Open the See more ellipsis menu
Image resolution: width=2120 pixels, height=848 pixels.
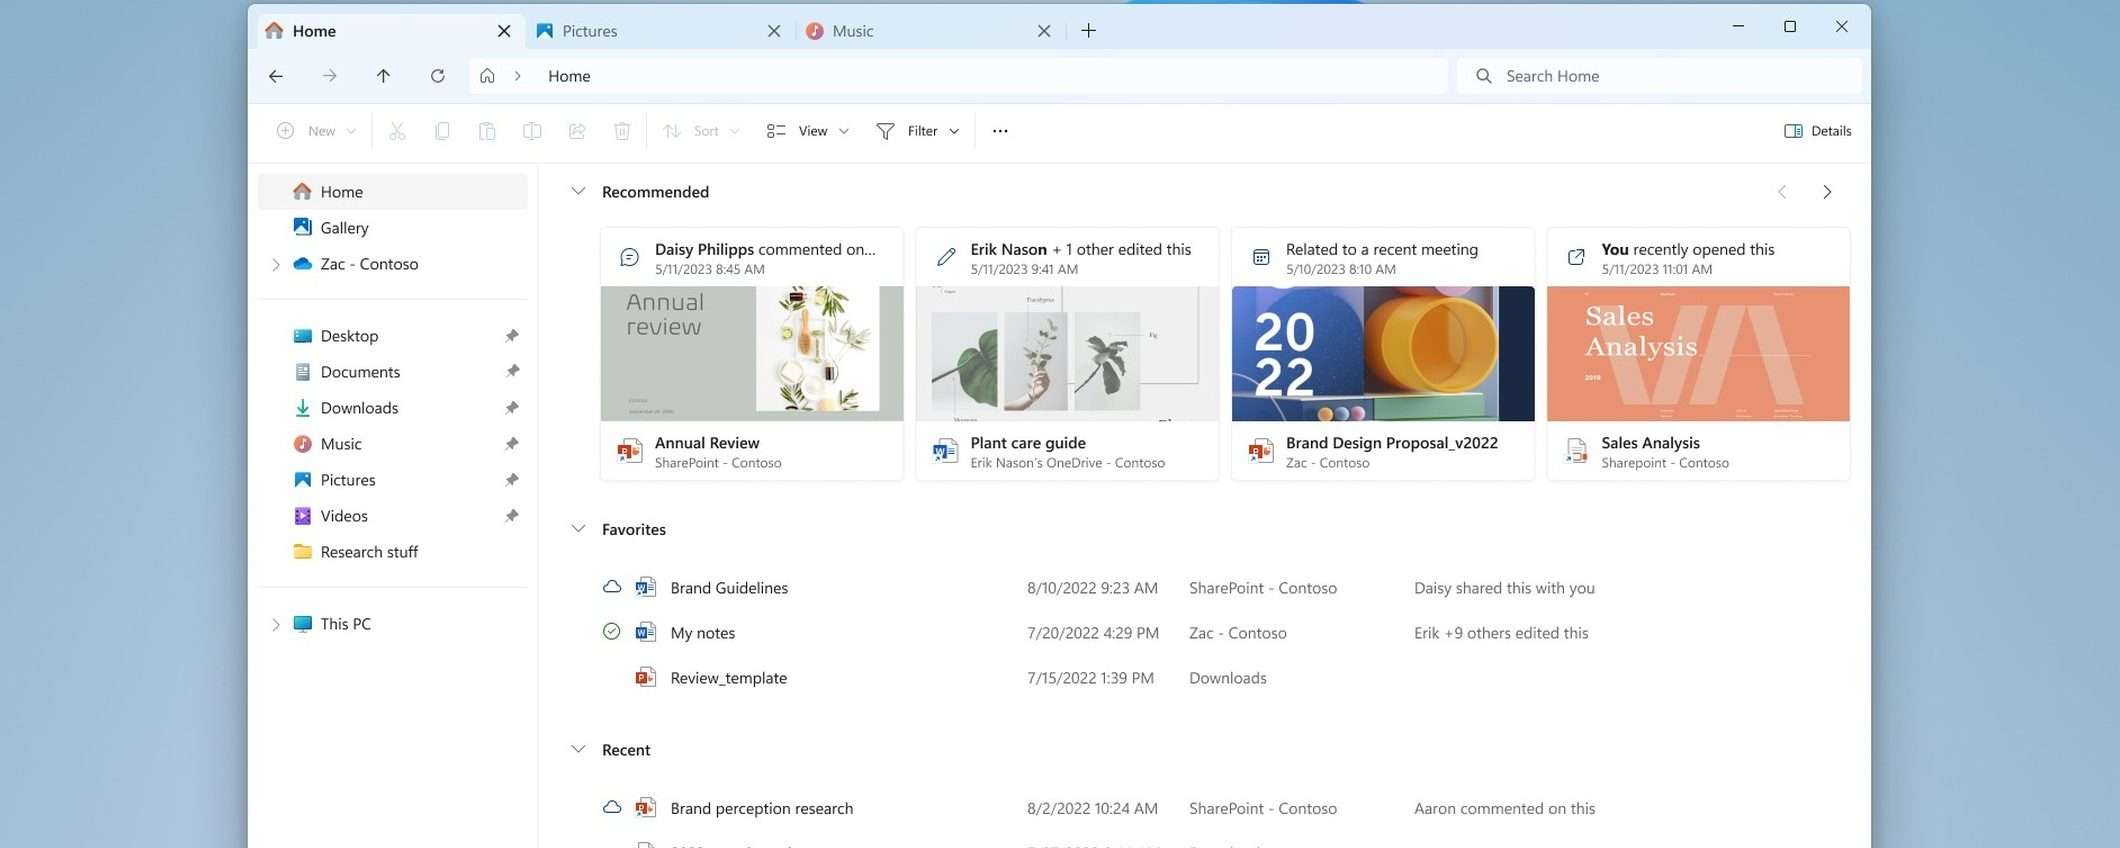pos(1000,131)
